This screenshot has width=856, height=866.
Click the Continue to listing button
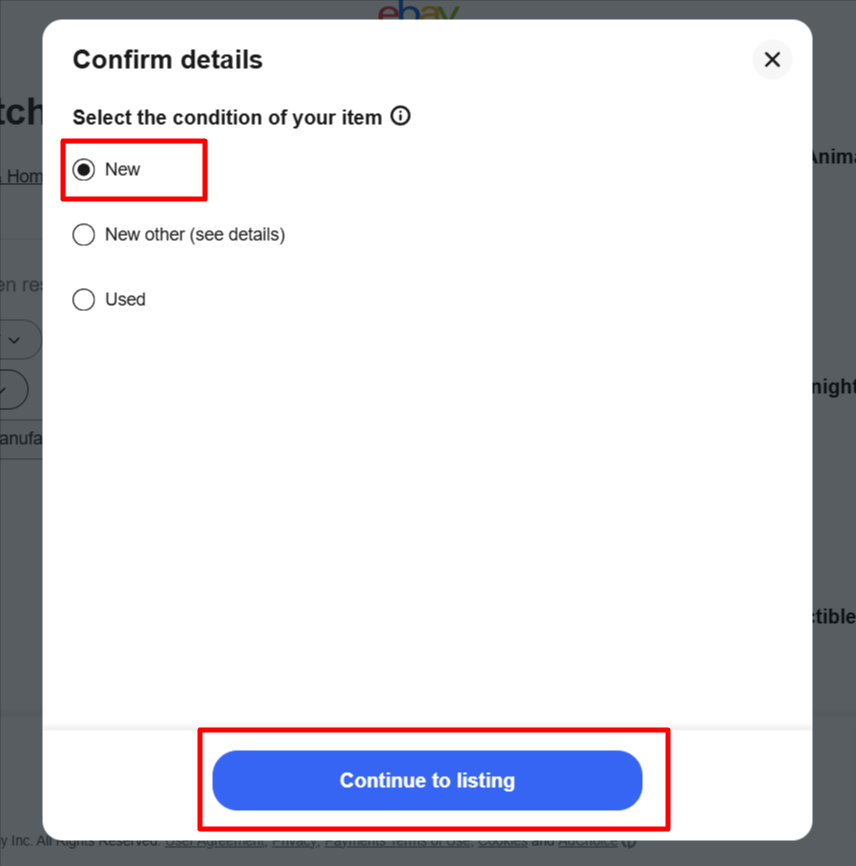(427, 780)
